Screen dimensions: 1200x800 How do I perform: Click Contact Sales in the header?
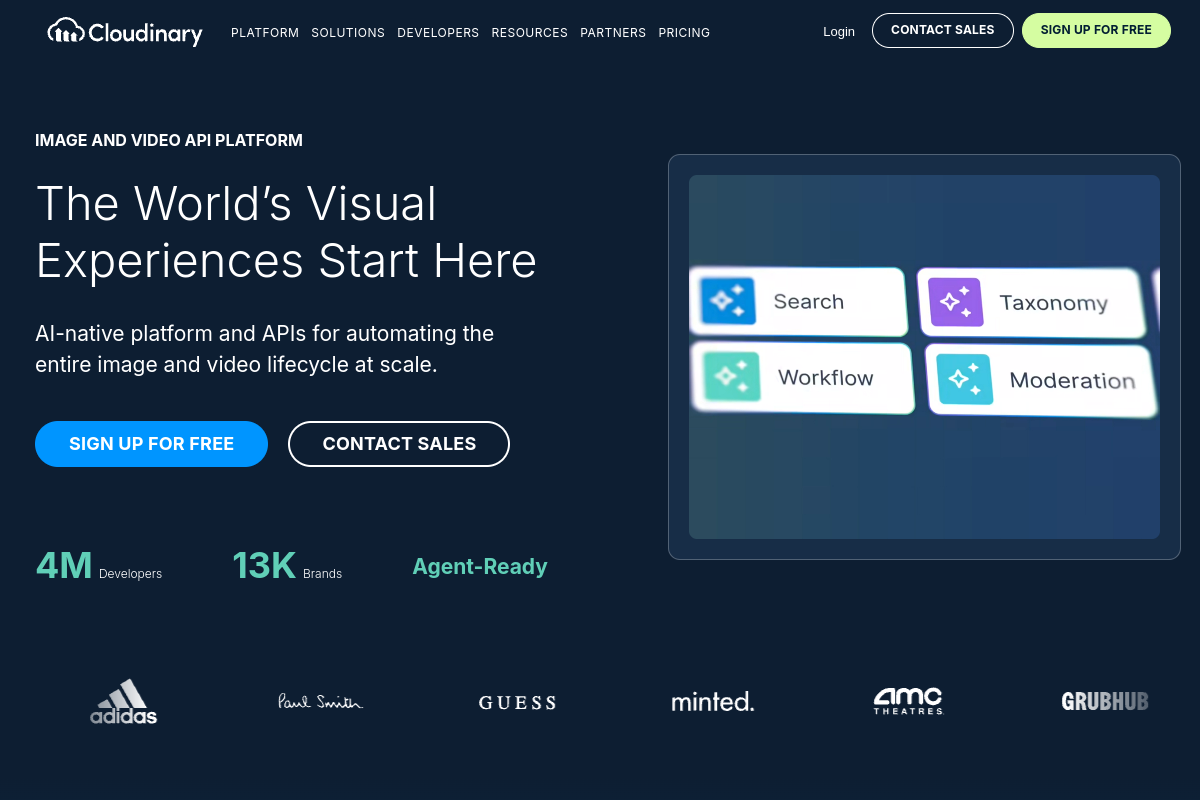tap(943, 30)
